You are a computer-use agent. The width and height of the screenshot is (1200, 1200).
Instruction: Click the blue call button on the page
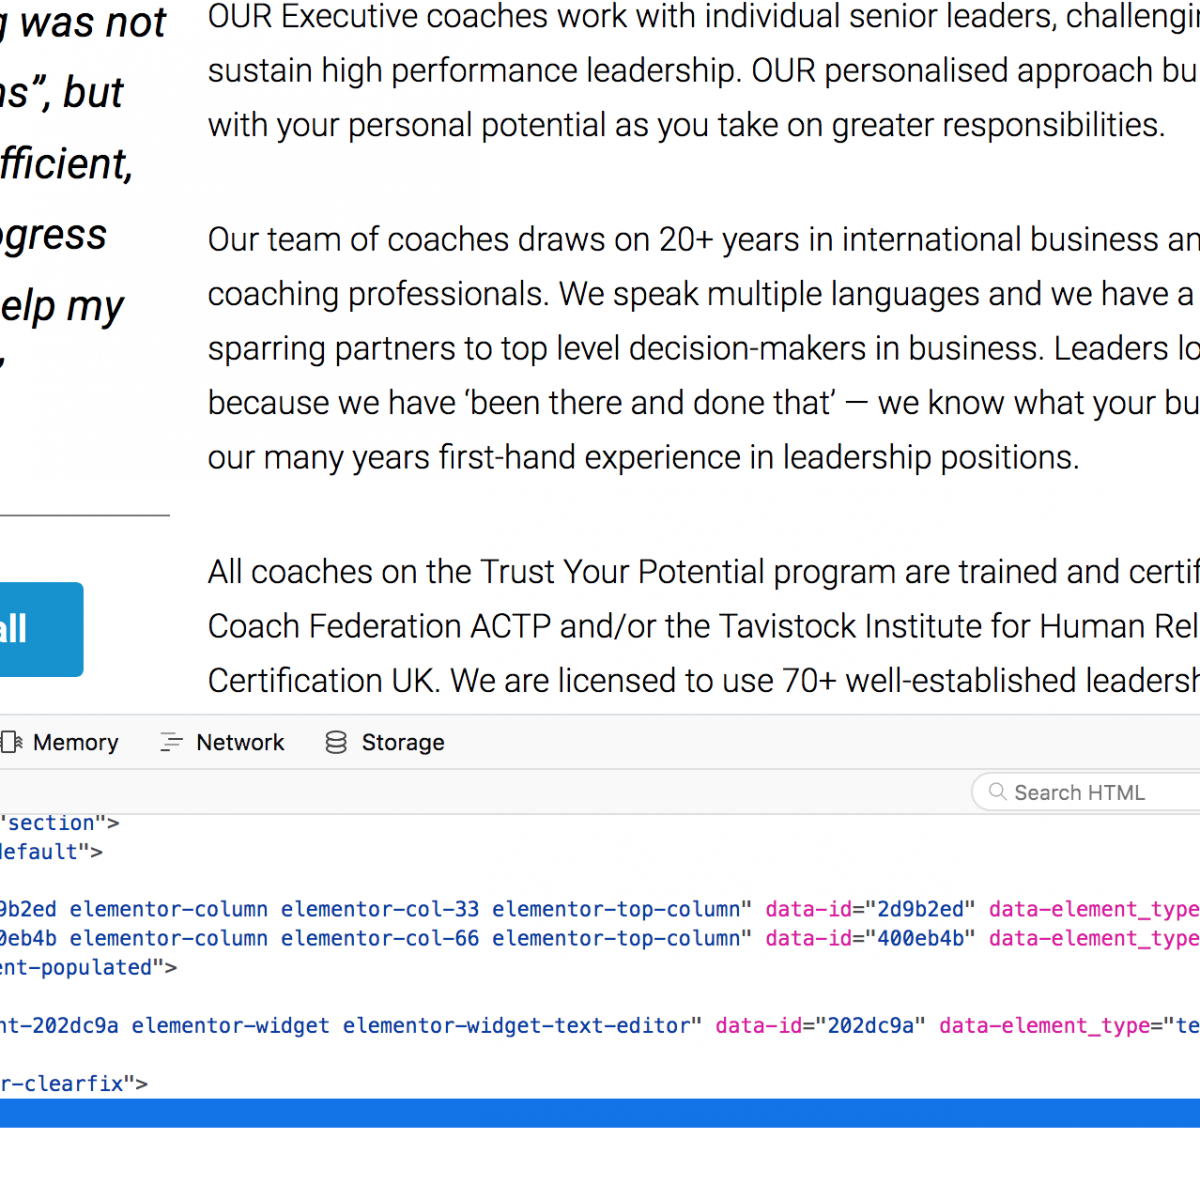[41, 629]
